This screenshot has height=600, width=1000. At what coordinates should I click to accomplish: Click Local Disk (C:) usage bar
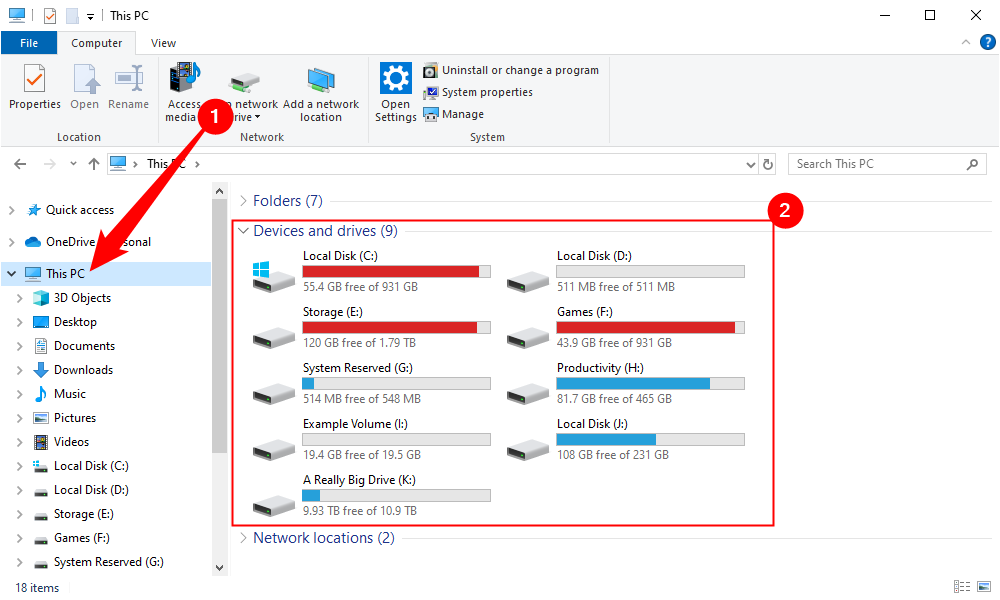(396, 272)
